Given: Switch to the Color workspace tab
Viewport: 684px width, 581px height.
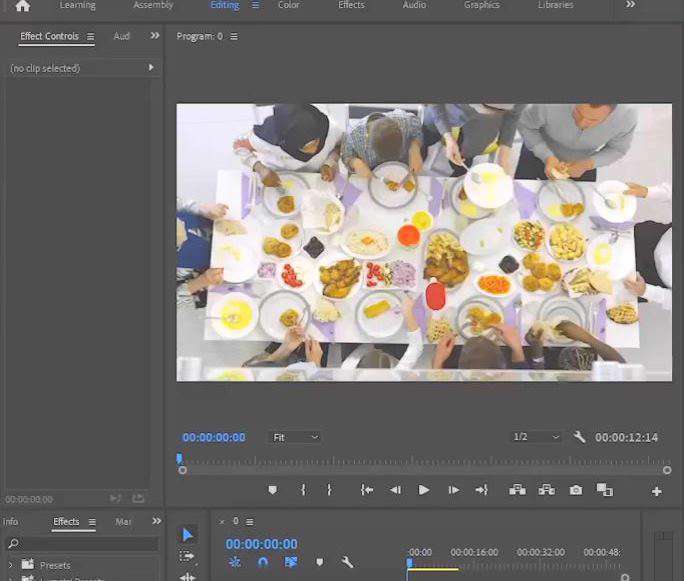Looking at the screenshot, I should 288,6.
